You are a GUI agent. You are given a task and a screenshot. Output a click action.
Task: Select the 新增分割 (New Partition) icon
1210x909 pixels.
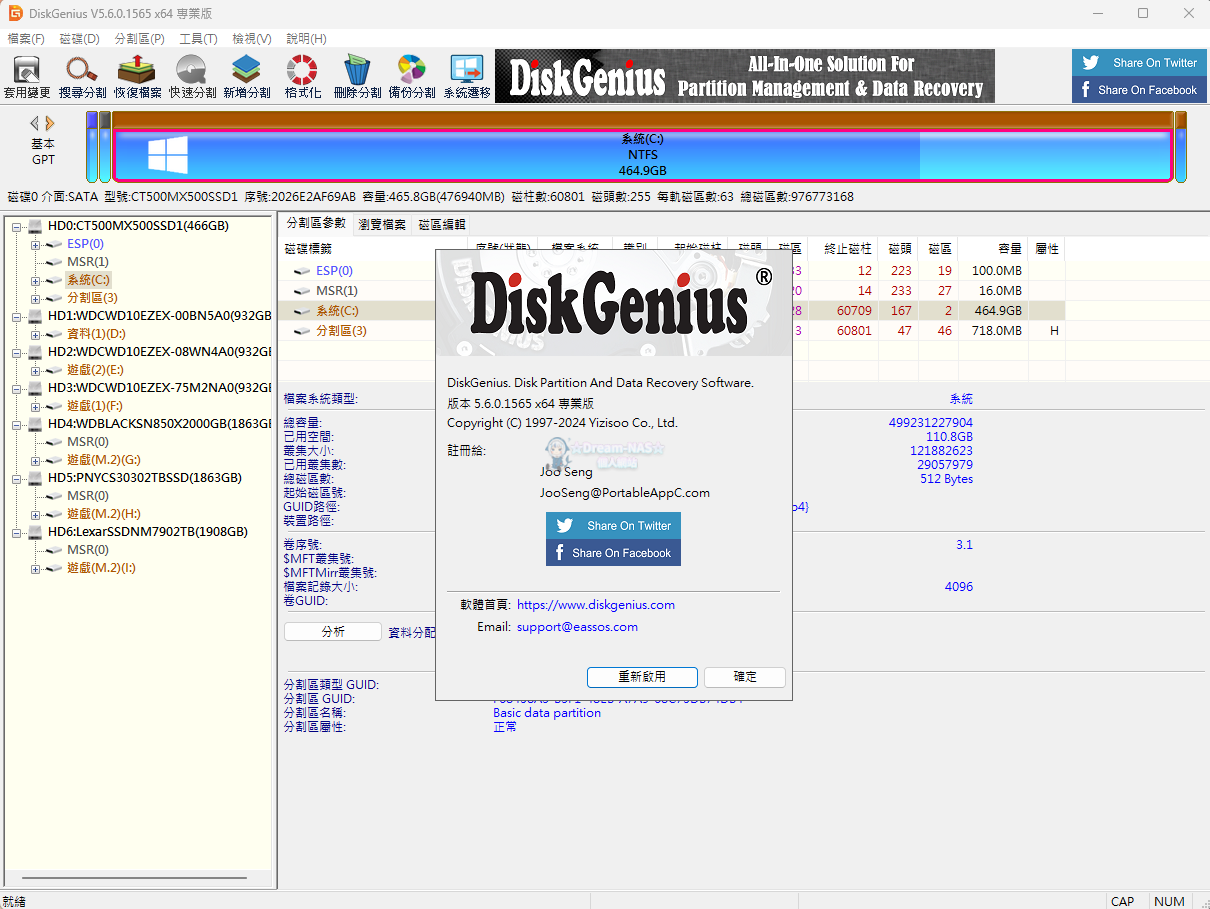(x=246, y=75)
